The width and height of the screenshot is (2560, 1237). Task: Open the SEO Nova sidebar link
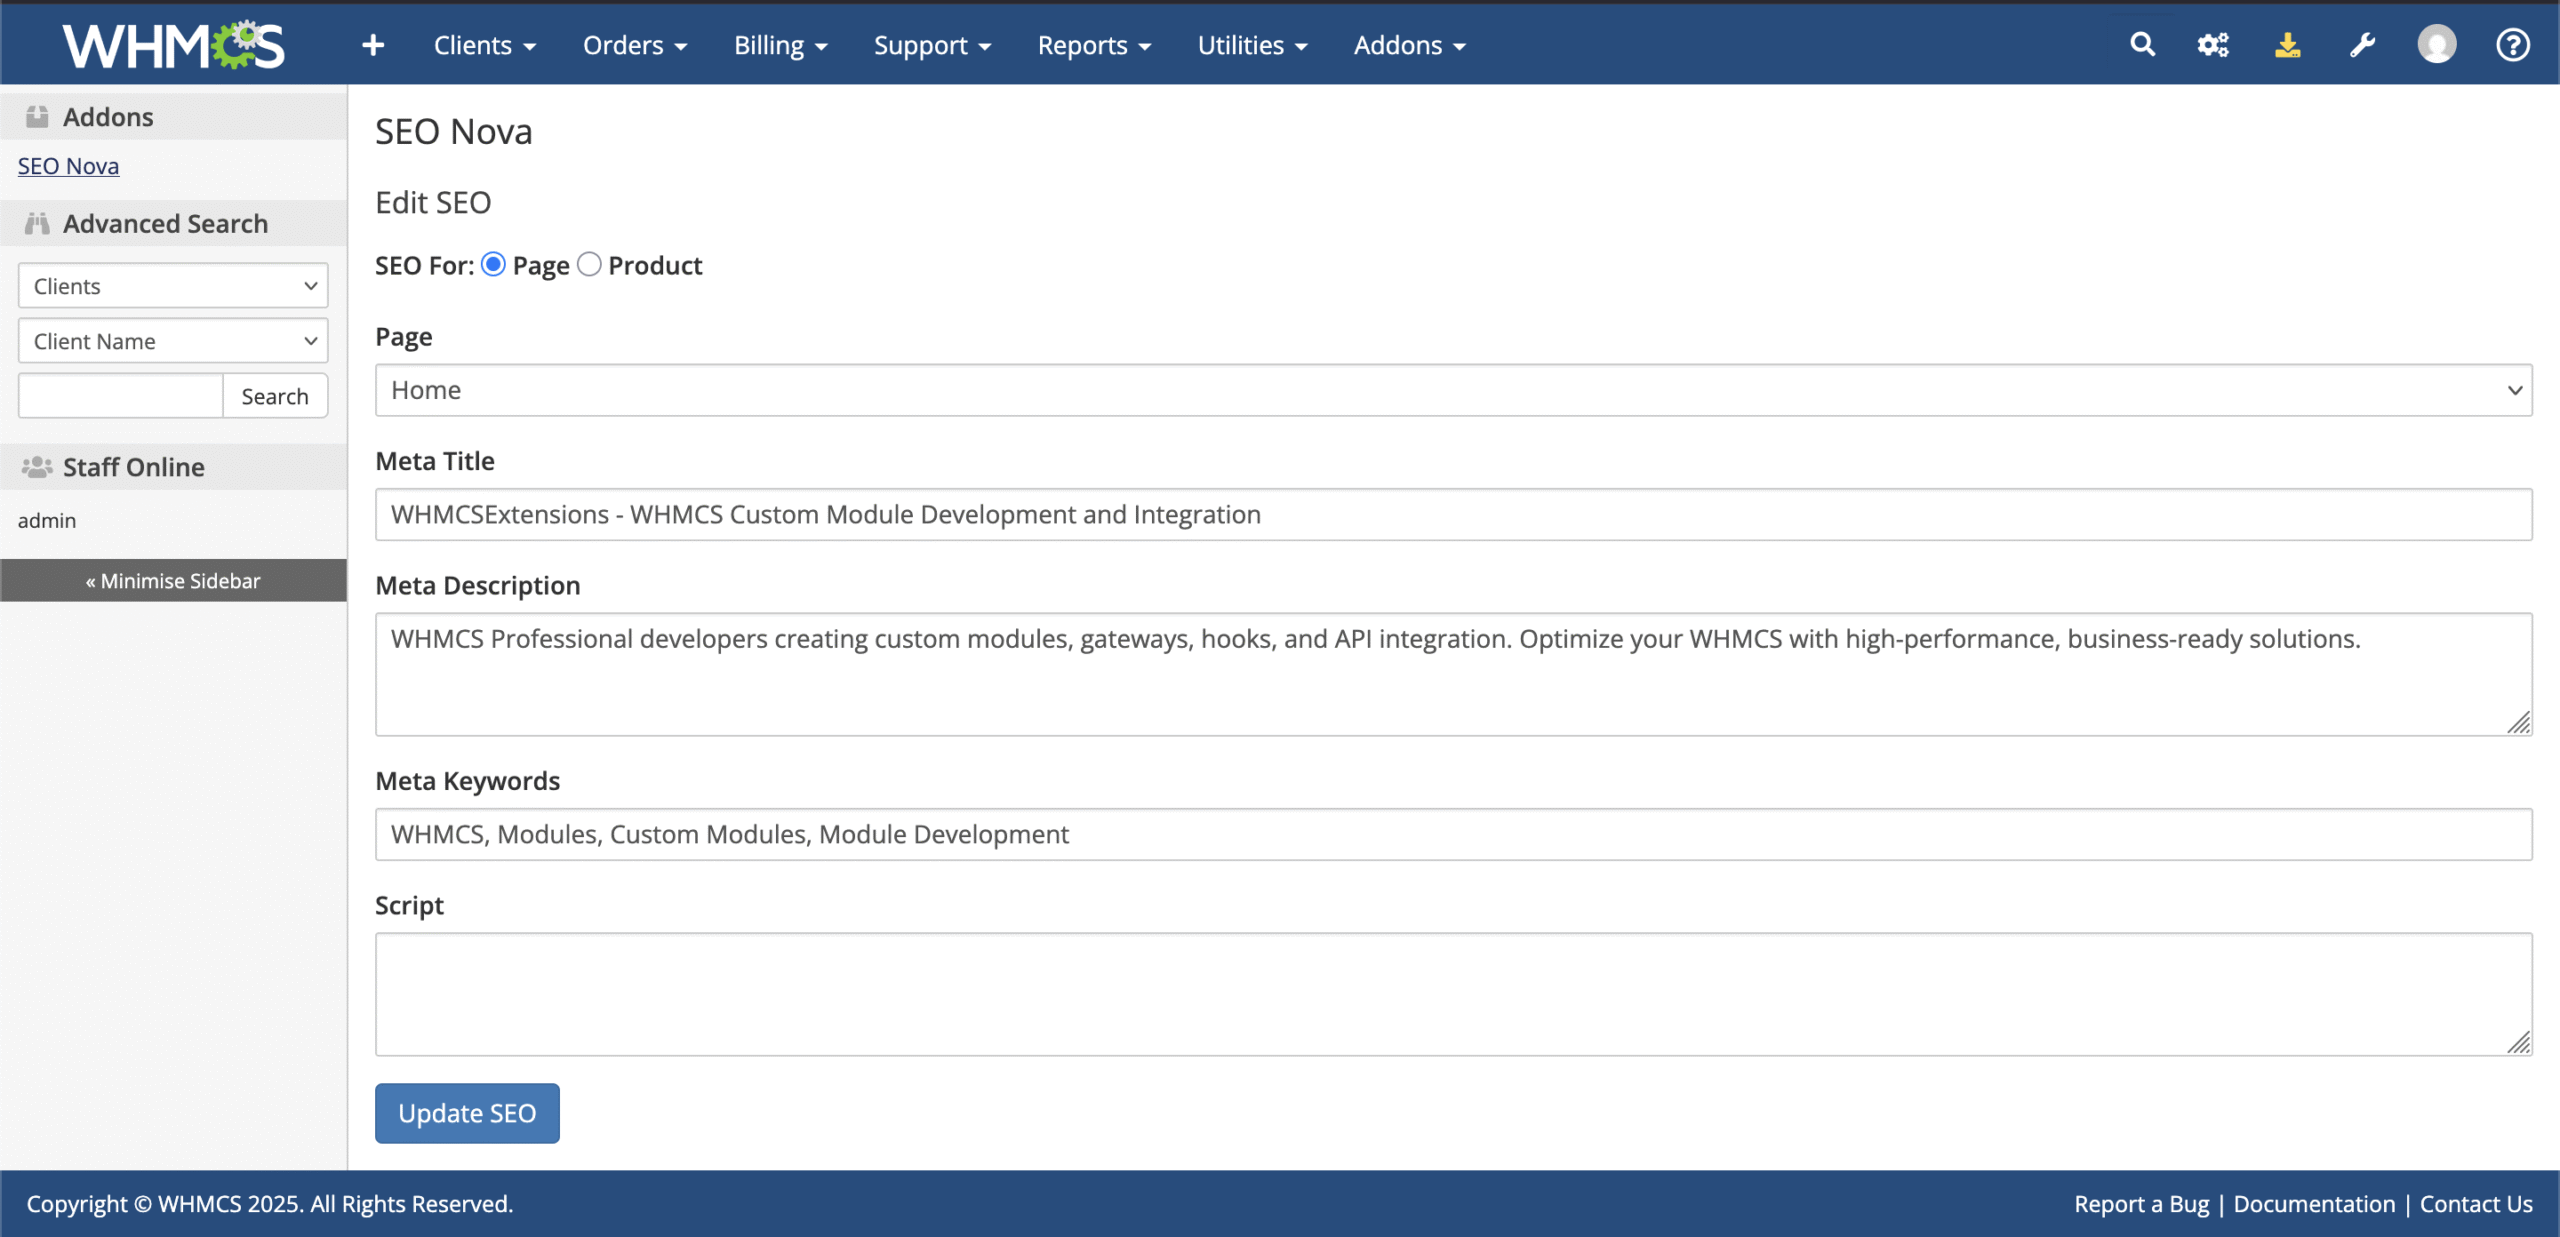pos(68,166)
